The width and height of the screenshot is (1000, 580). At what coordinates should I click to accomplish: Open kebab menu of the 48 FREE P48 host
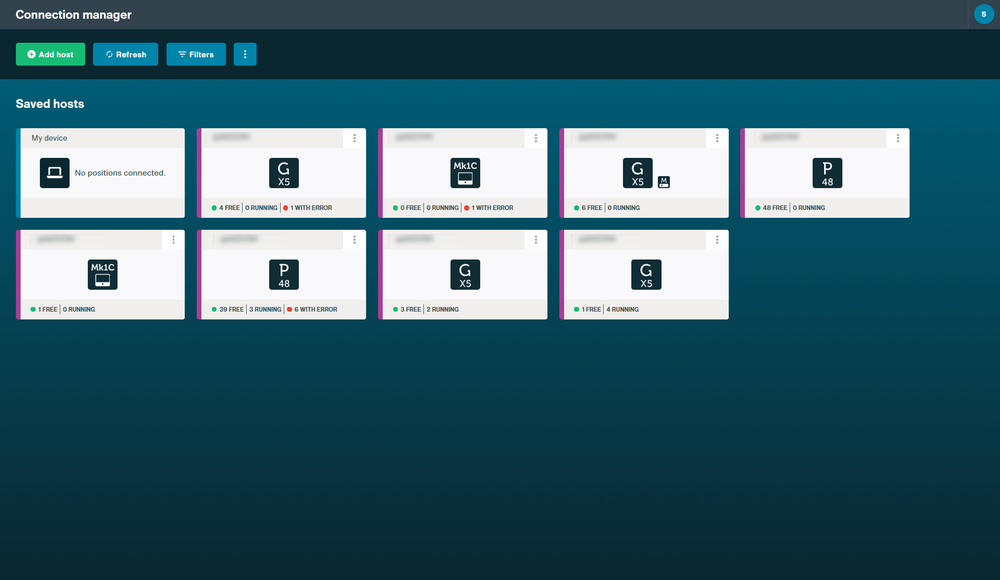[898, 138]
